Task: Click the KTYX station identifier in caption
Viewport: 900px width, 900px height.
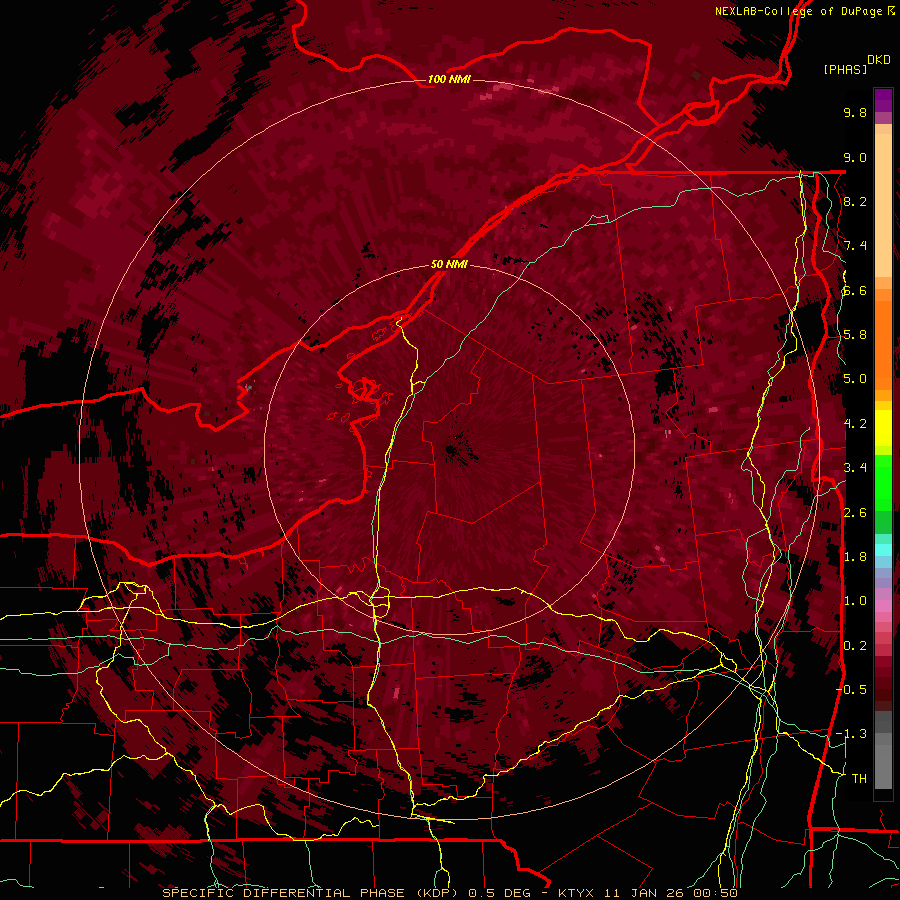Action: 577,893
